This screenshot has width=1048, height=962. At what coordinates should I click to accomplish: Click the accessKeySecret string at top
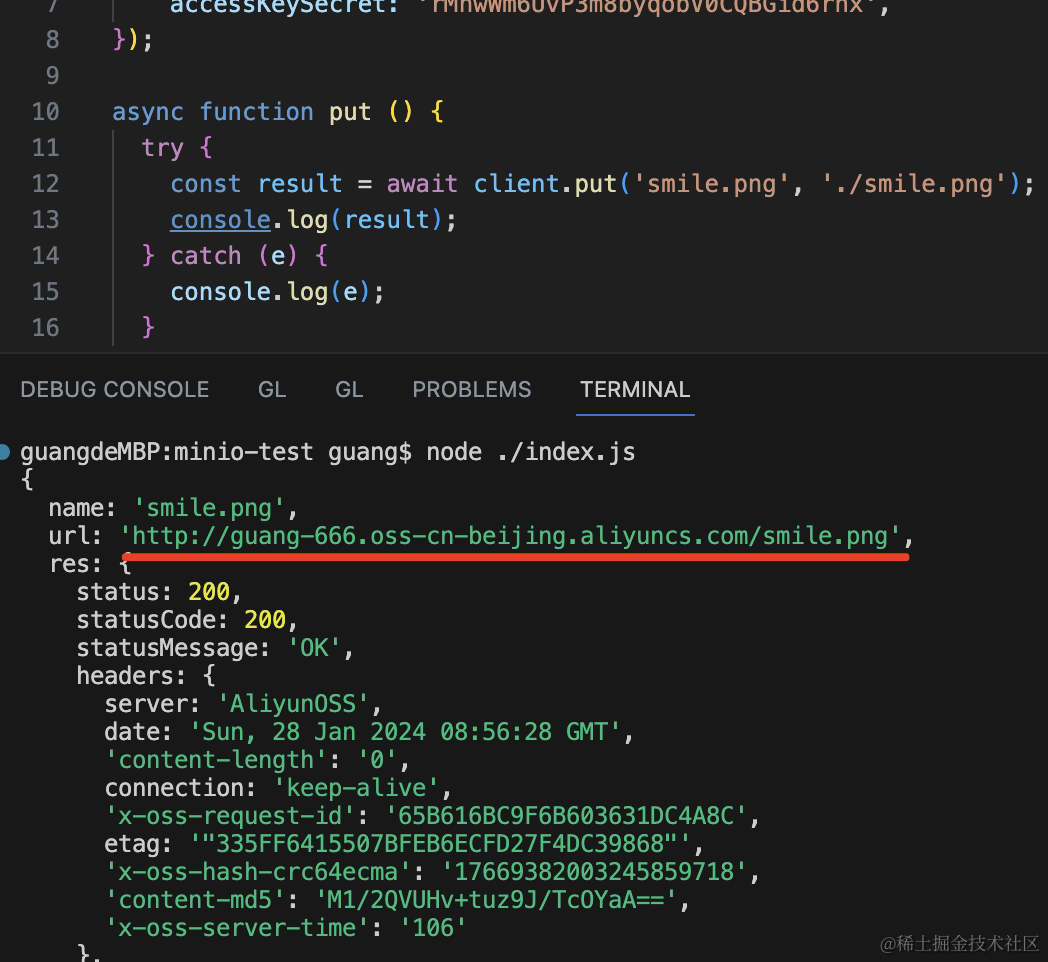[648, 7]
